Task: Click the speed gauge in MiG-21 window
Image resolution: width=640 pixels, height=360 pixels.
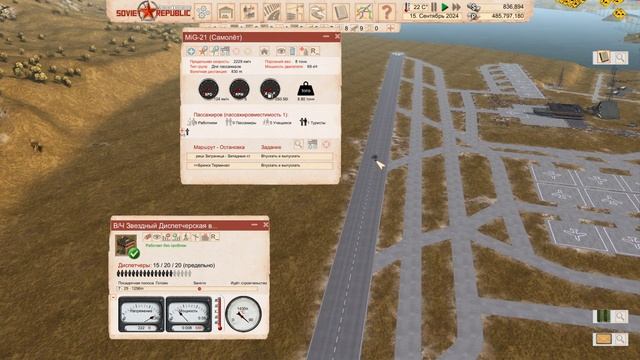Action: [209, 89]
